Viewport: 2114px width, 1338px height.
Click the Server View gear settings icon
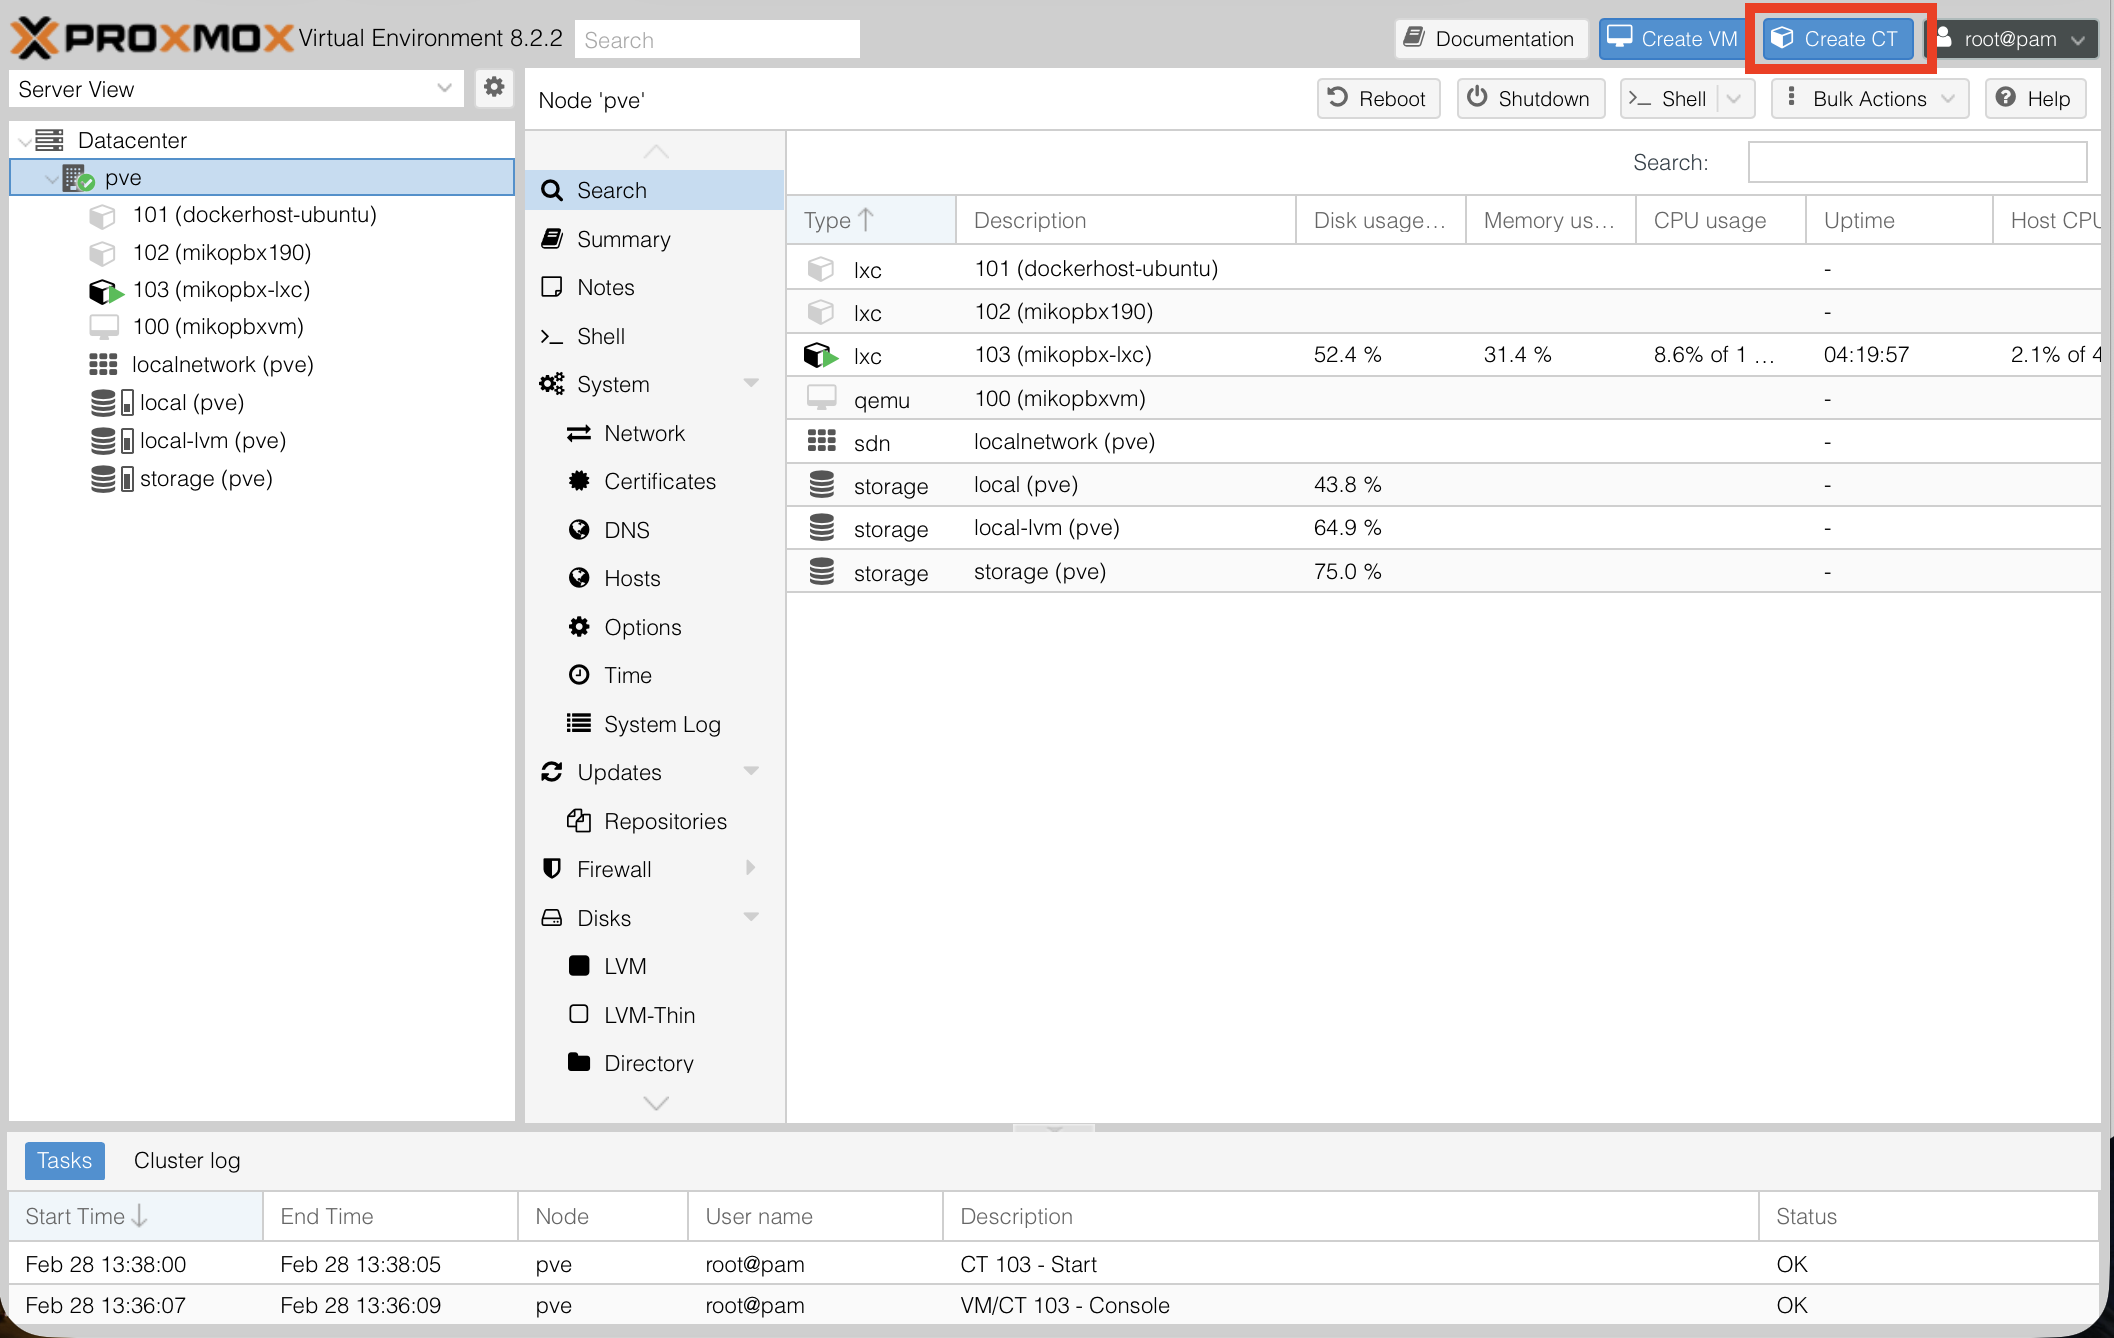click(x=493, y=88)
